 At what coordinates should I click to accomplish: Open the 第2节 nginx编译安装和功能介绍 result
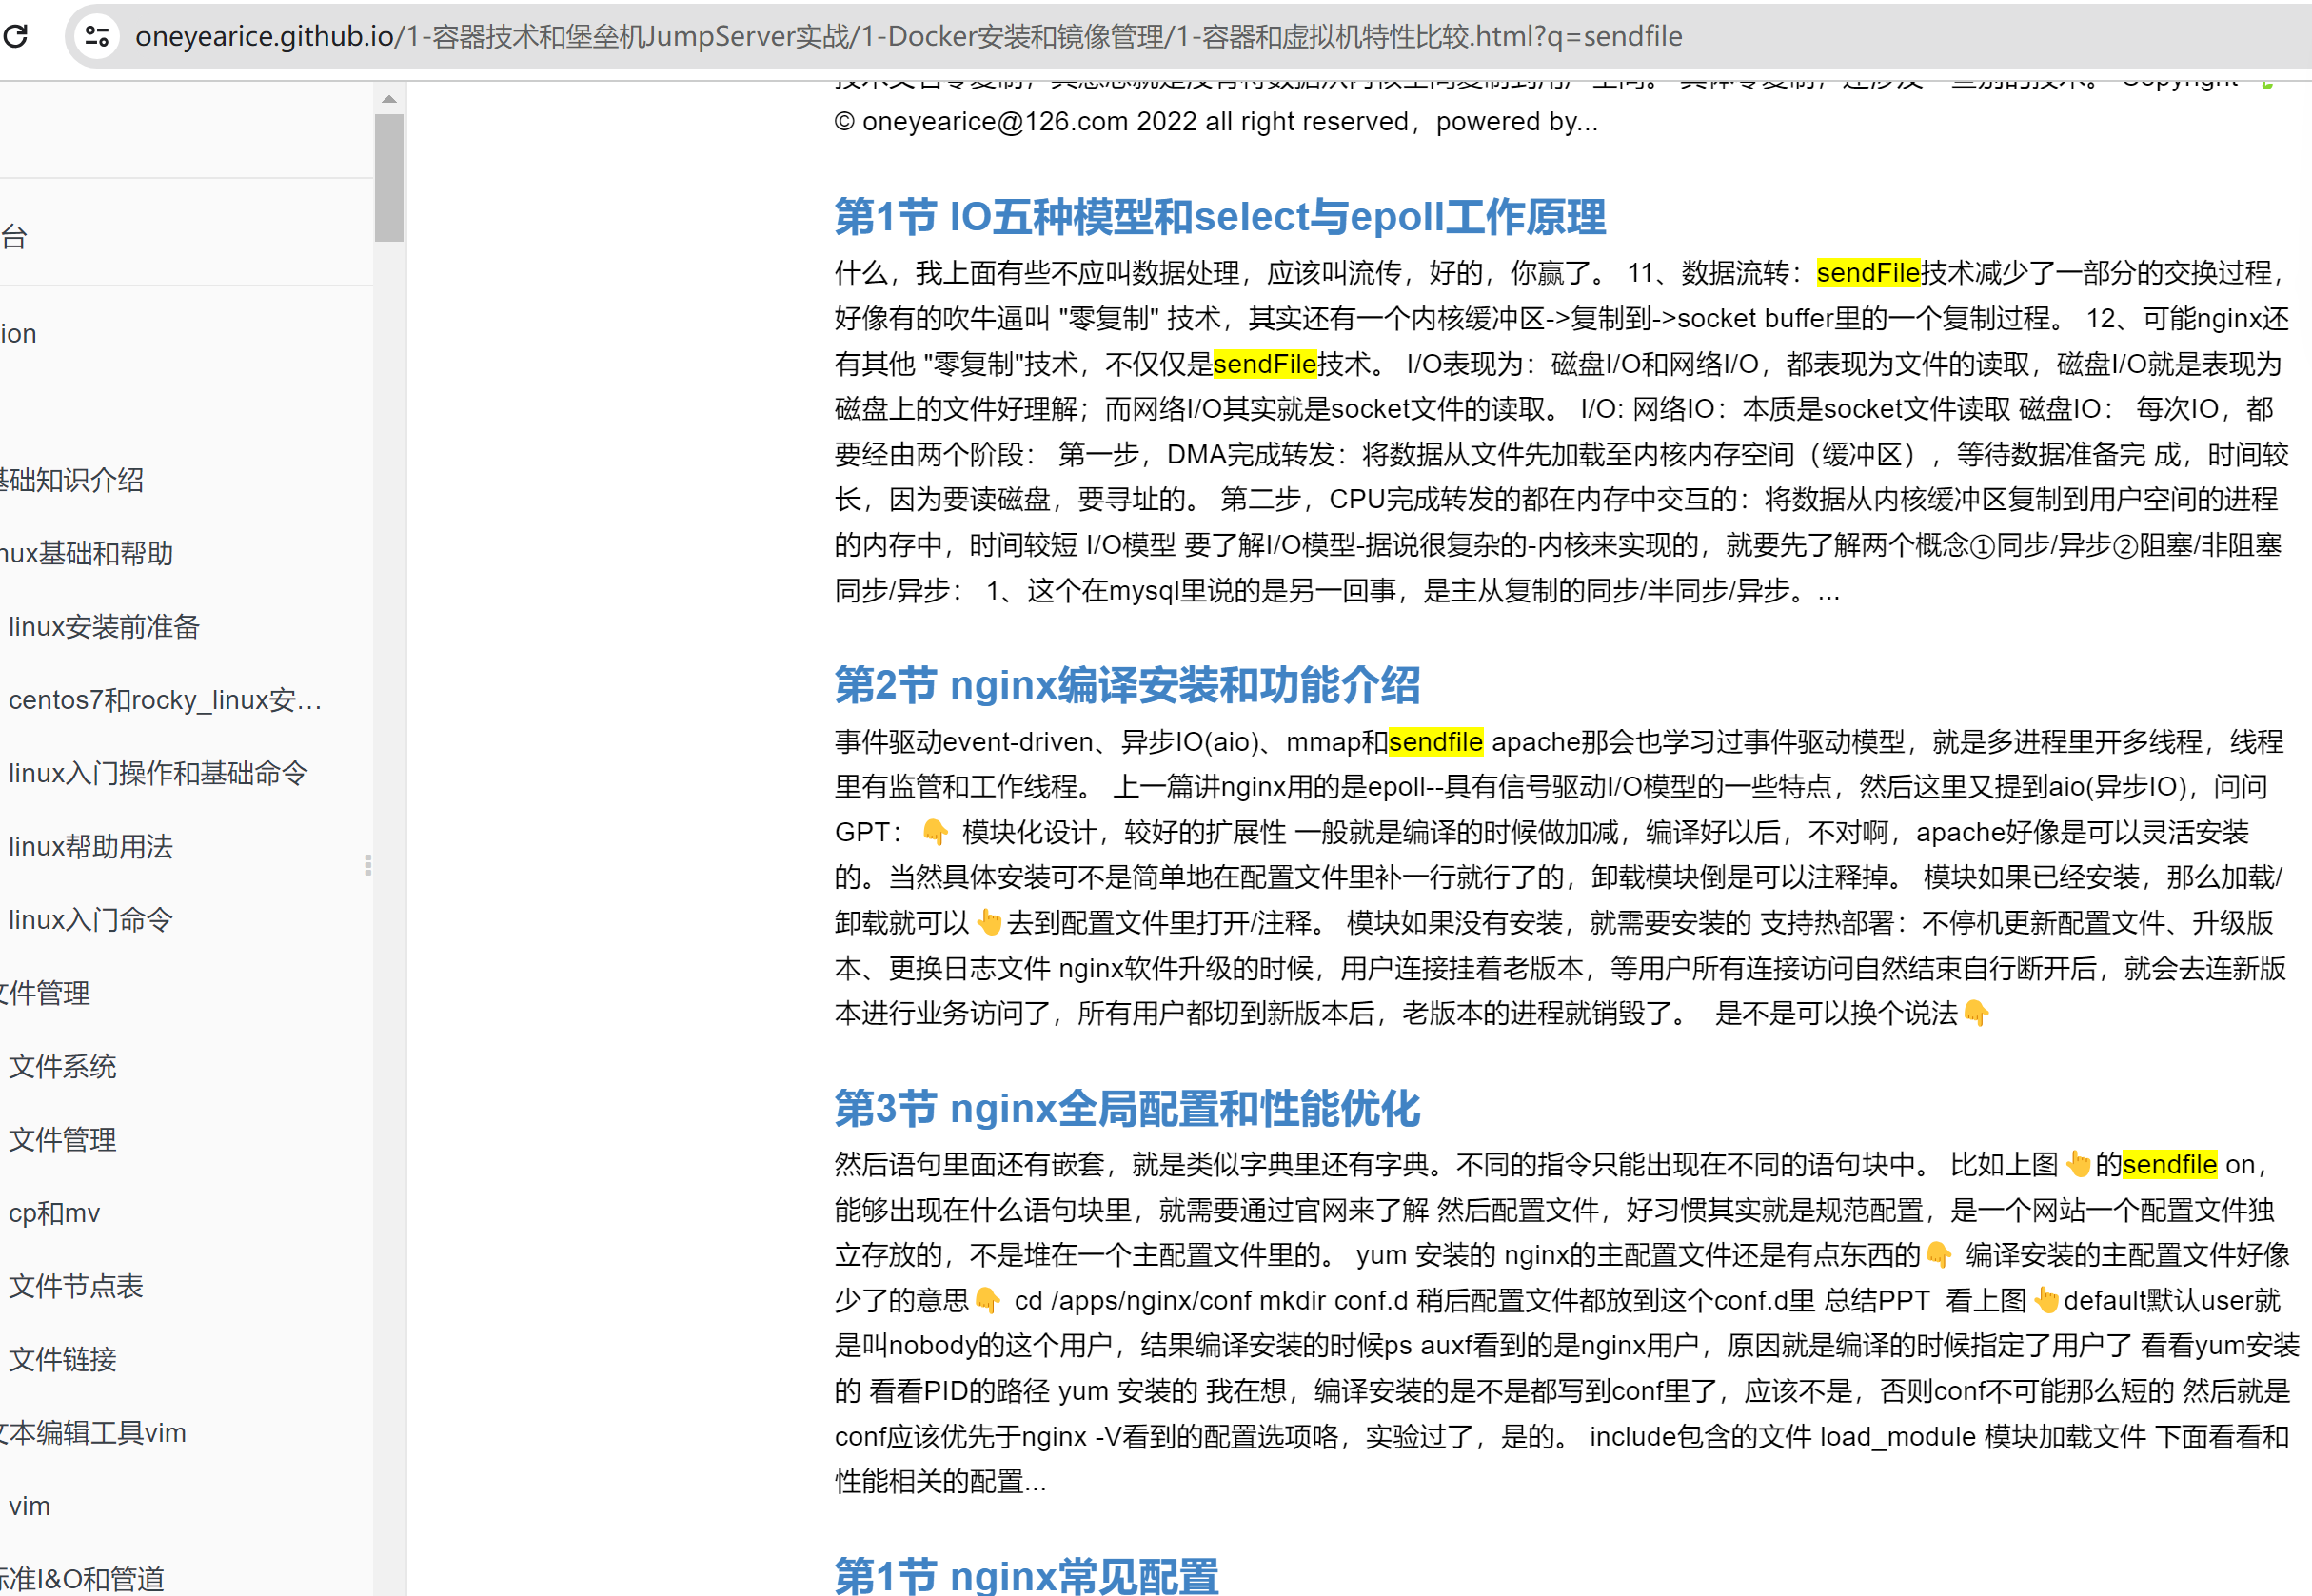coord(1126,685)
